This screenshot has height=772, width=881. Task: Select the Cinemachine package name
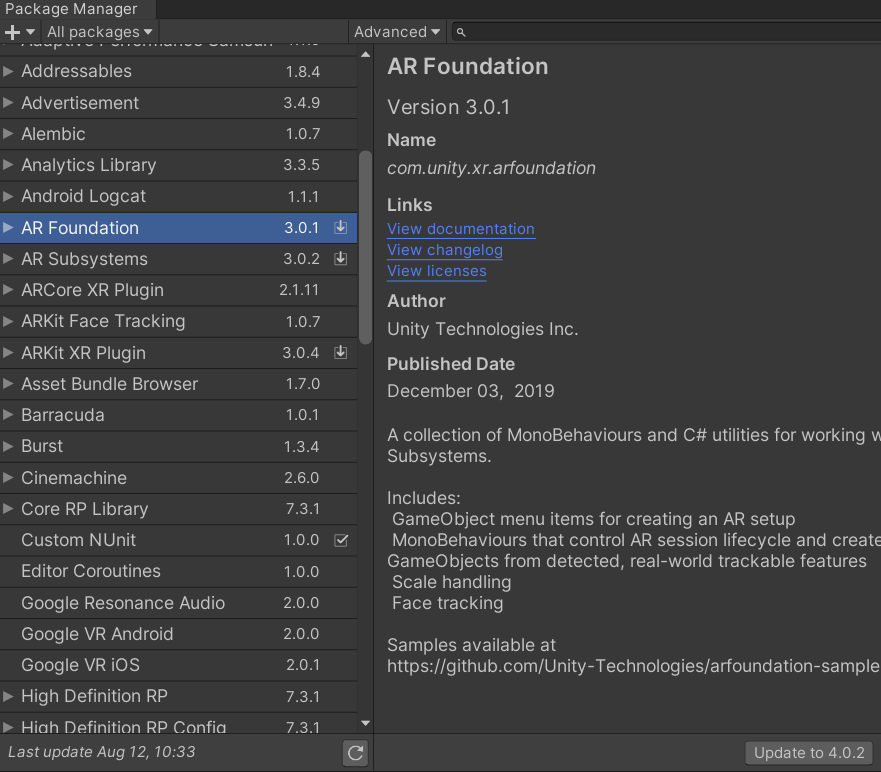coord(74,478)
